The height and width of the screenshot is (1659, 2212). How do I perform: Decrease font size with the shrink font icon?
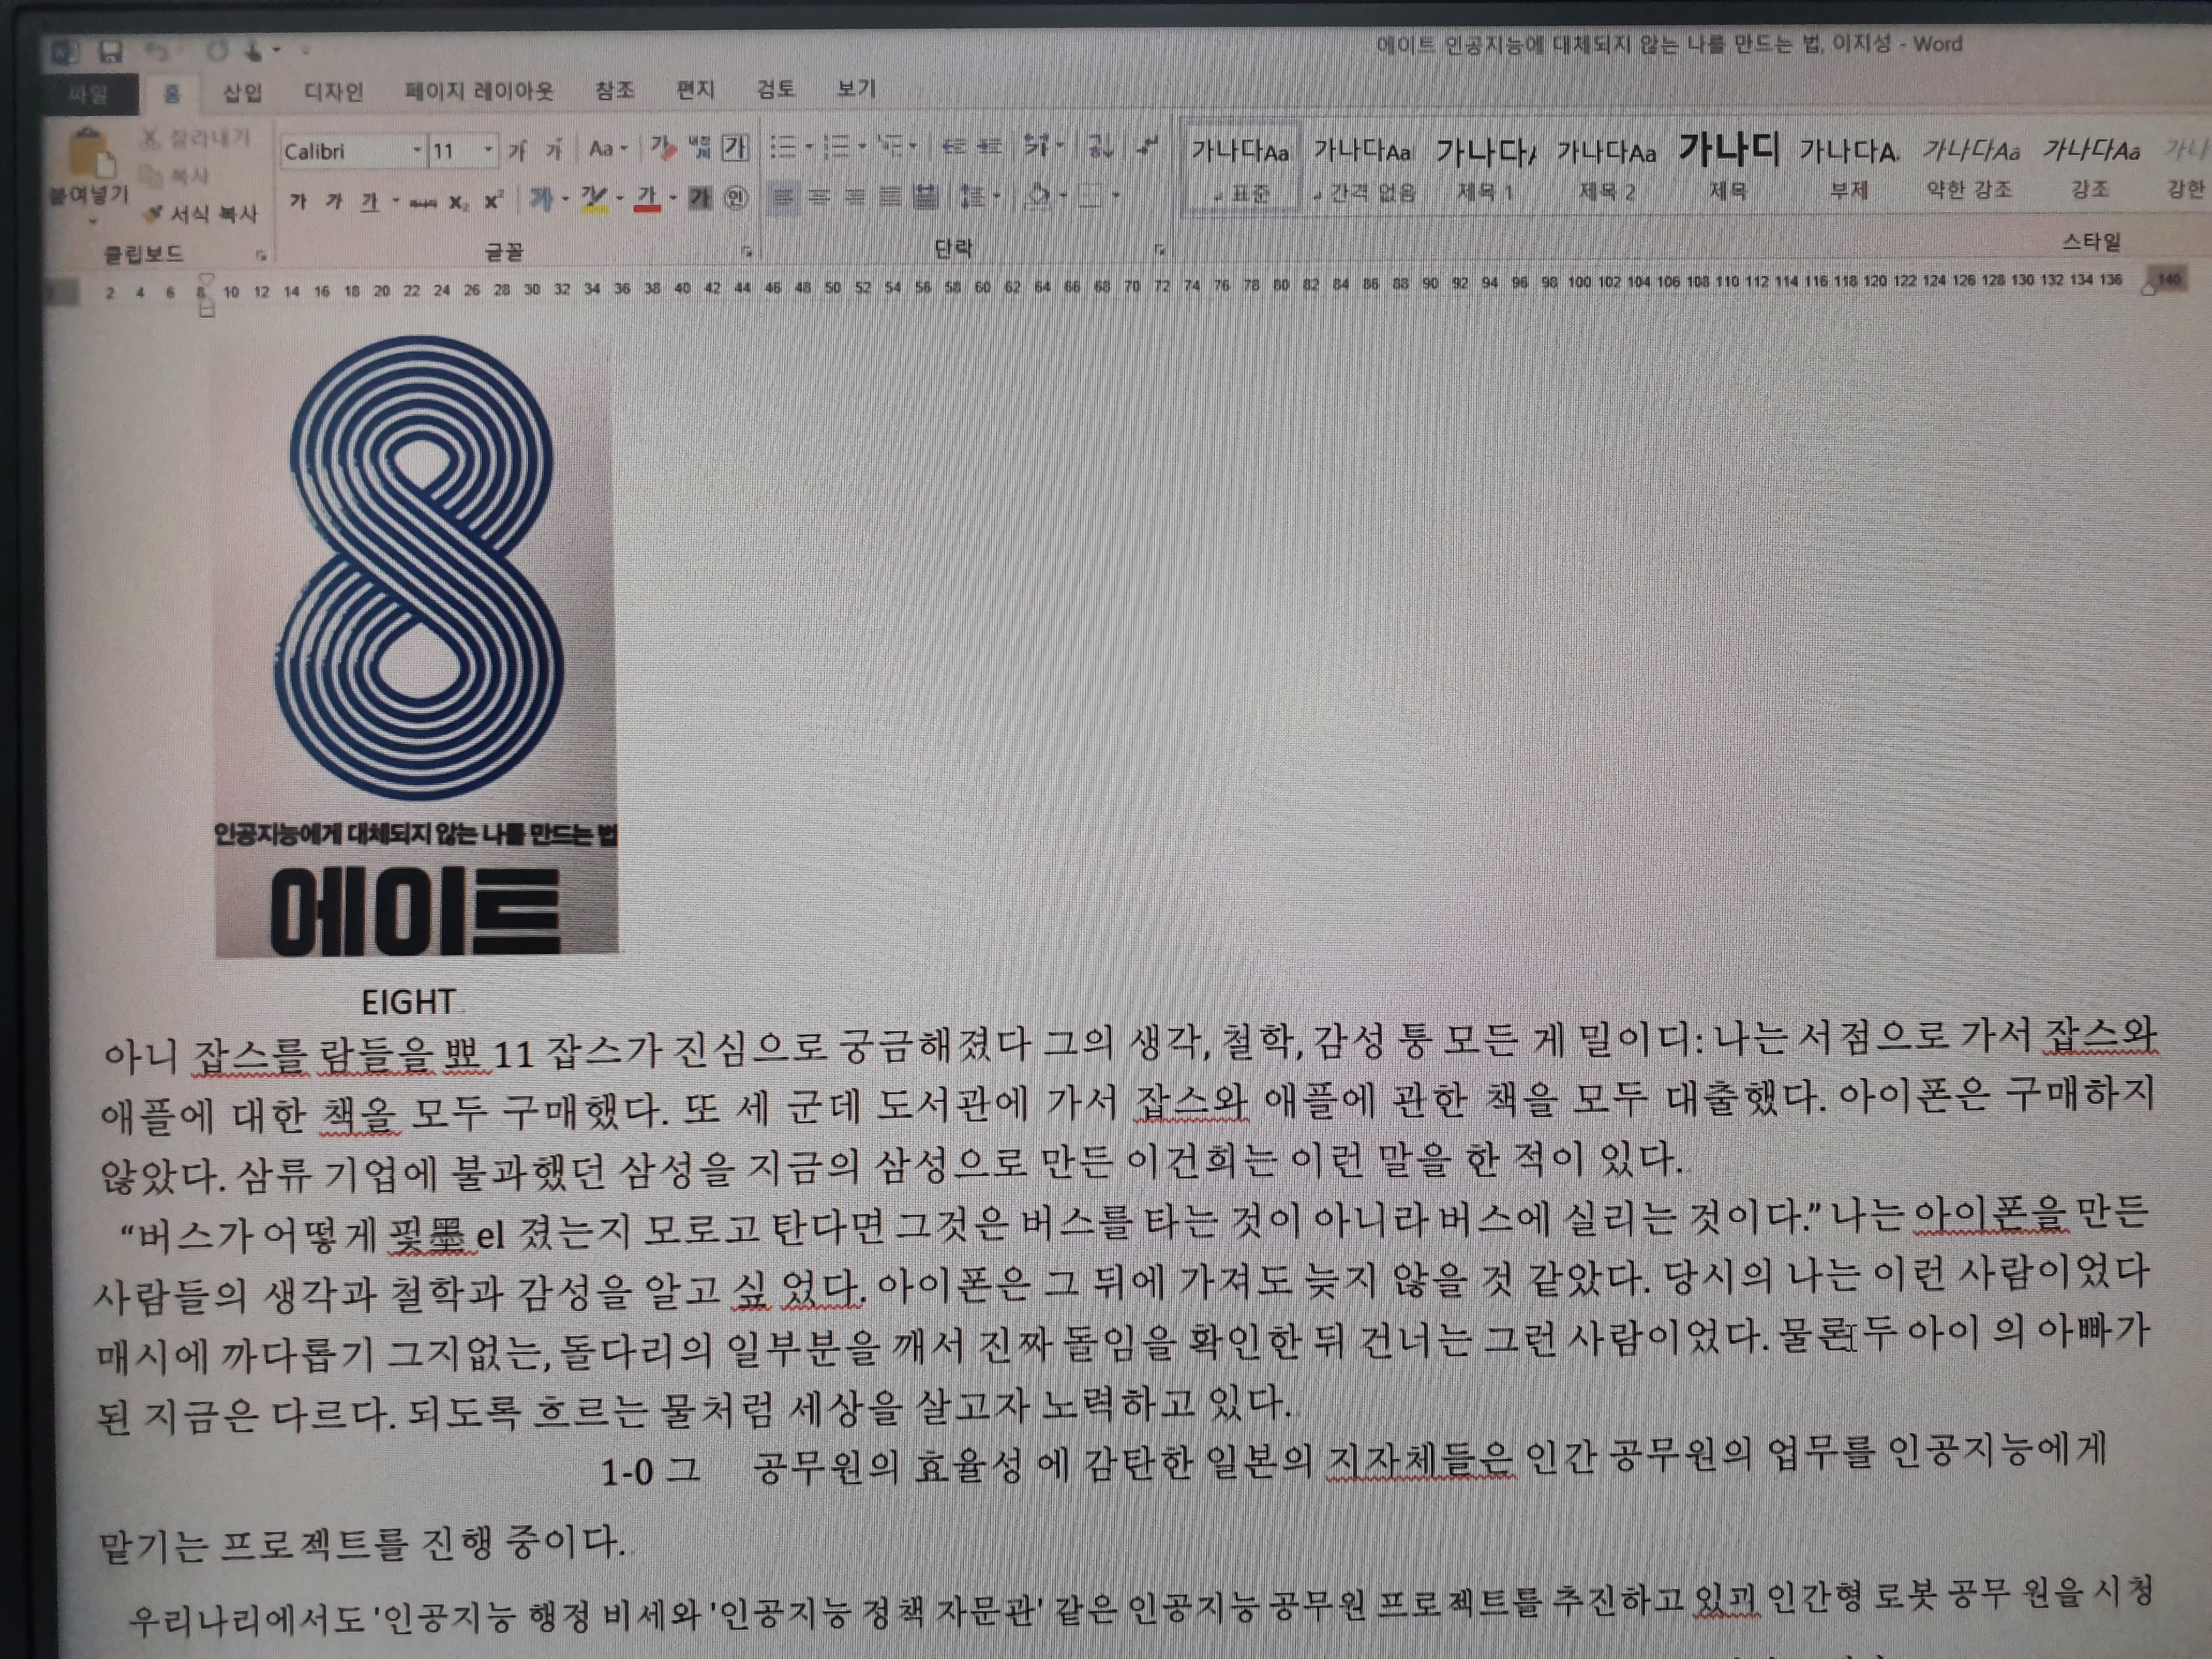(x=554, y=151)
